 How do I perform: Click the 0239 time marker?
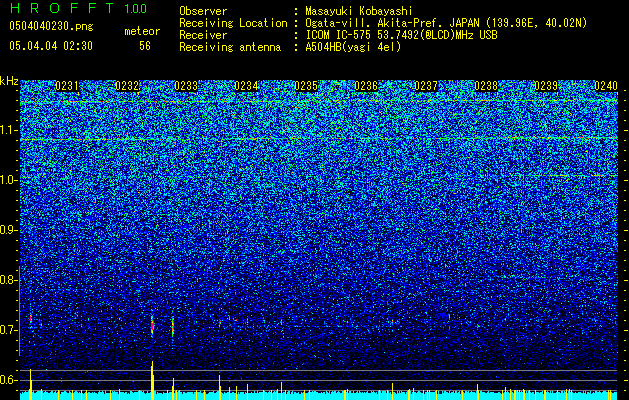pos(546,86)
